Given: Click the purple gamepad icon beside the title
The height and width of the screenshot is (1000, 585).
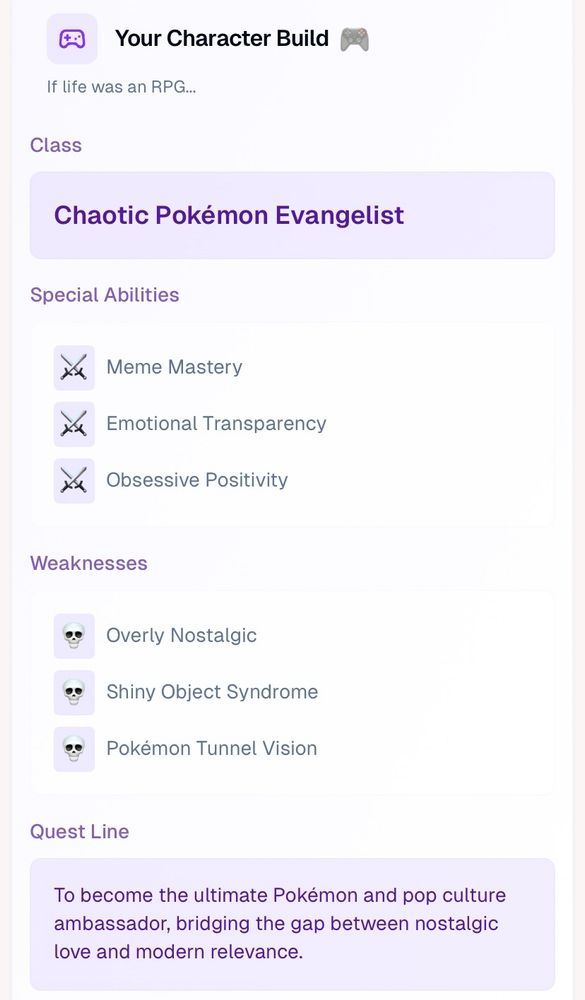Looking at the screenshot, I should pyautogui.click(x=72, y=39).
